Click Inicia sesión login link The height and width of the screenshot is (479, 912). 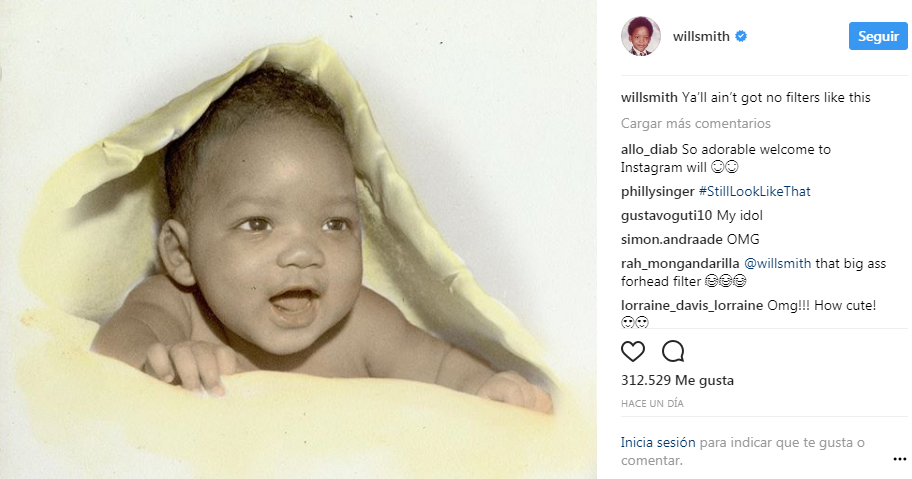(658, 442)
